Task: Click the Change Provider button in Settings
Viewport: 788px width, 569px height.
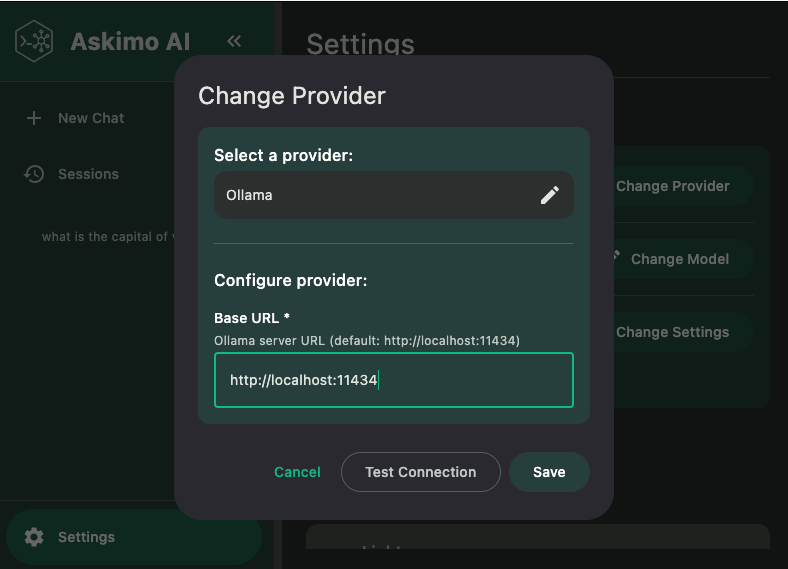Action: pos(681,186)
